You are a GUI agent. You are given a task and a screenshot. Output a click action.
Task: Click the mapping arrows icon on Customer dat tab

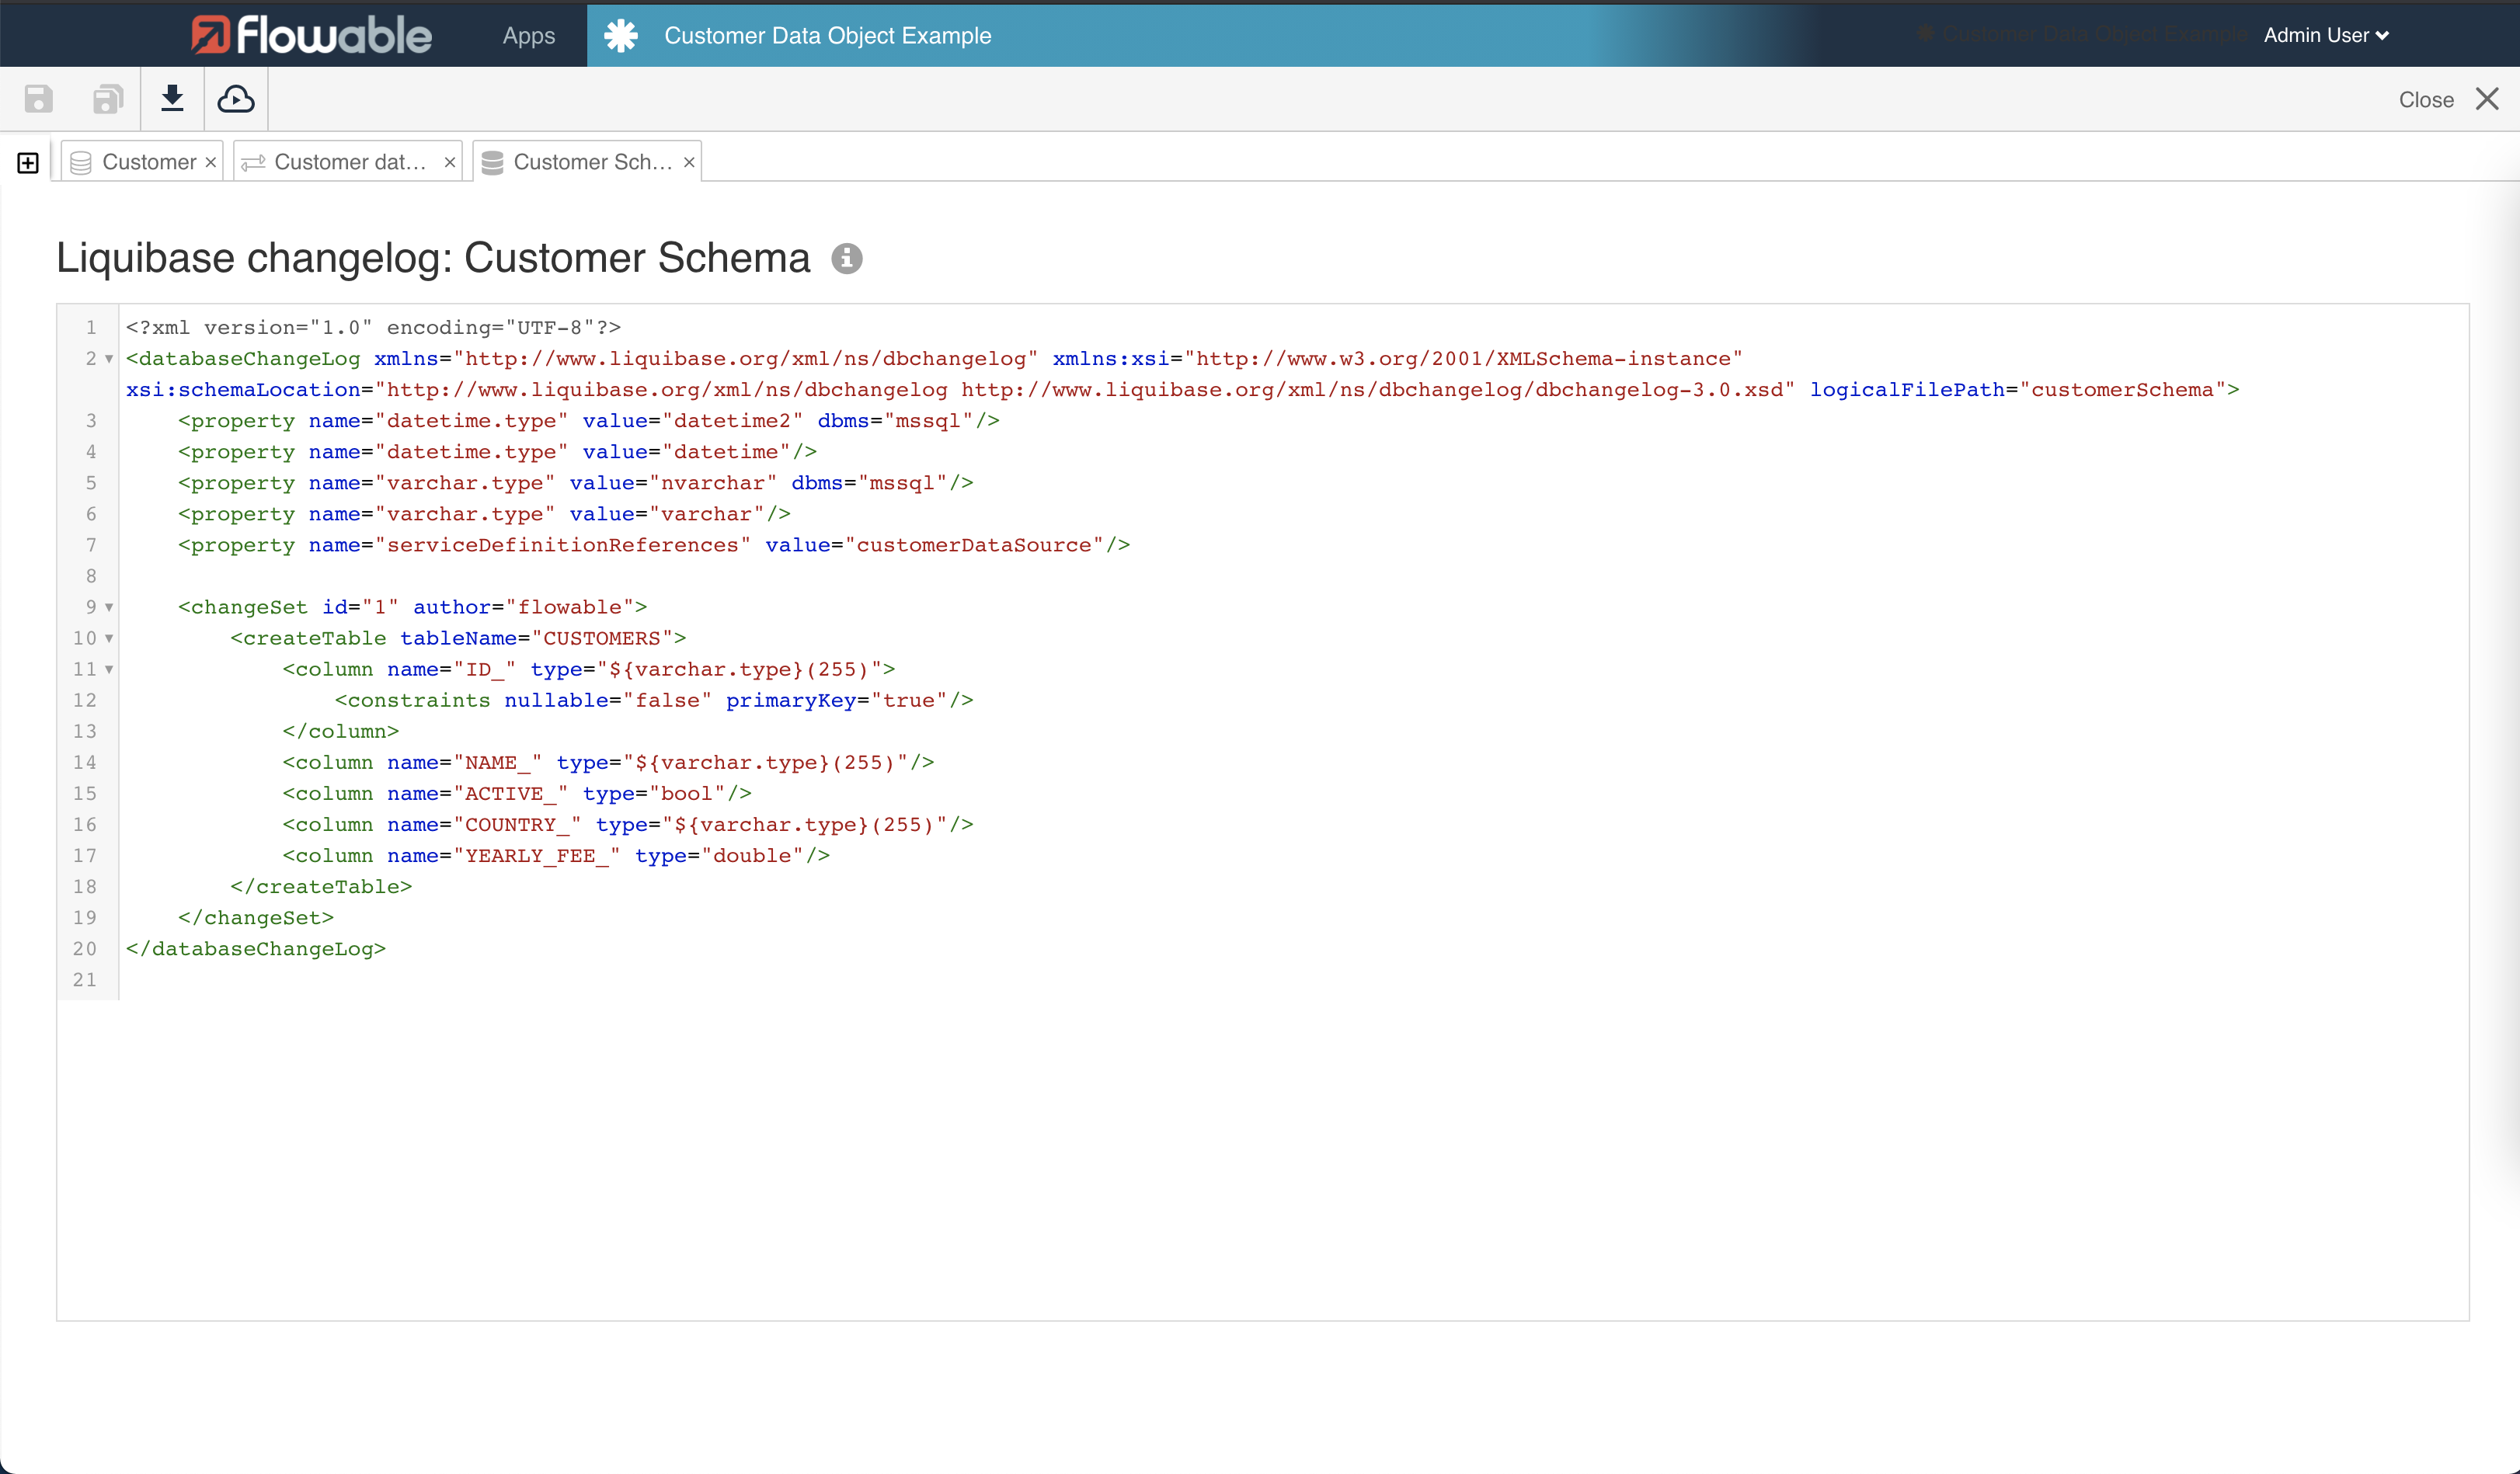[252, 161]
